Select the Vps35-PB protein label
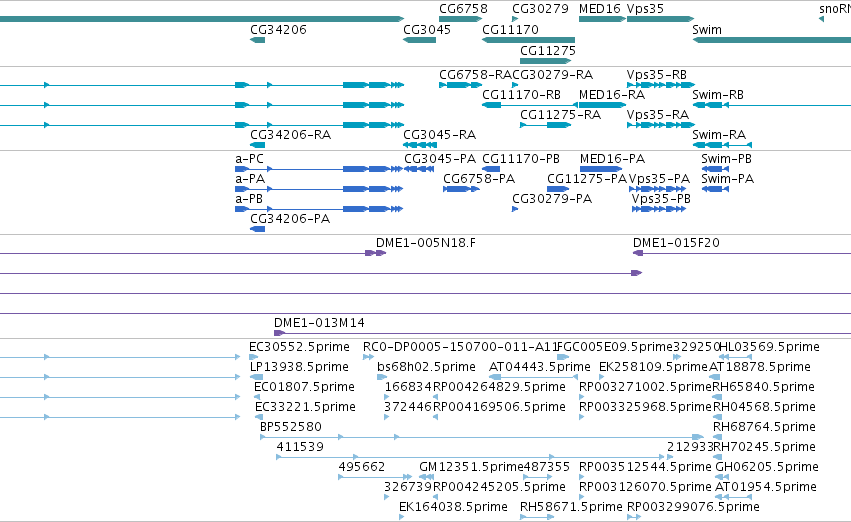This screenshot has width=851, height=522. tap(661, 199)
